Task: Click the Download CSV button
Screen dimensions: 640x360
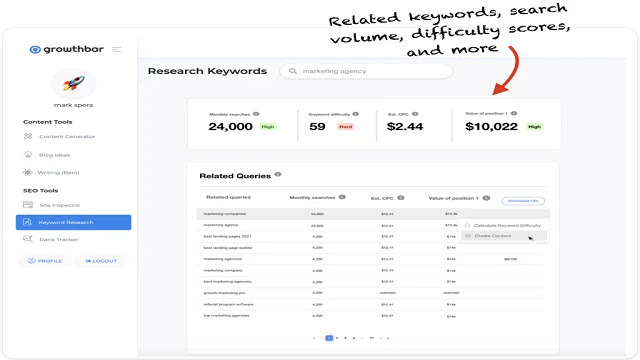Action: point(523,201)
